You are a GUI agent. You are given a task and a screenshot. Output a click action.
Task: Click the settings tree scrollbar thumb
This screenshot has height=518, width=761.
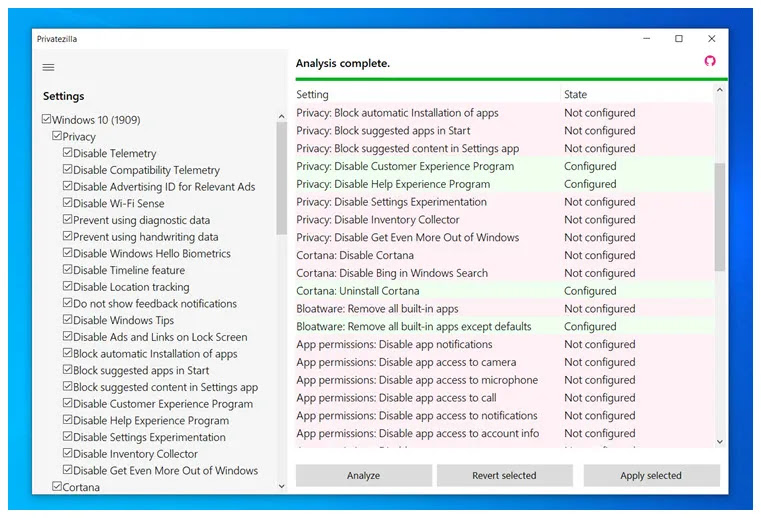[x=281, y=178]
